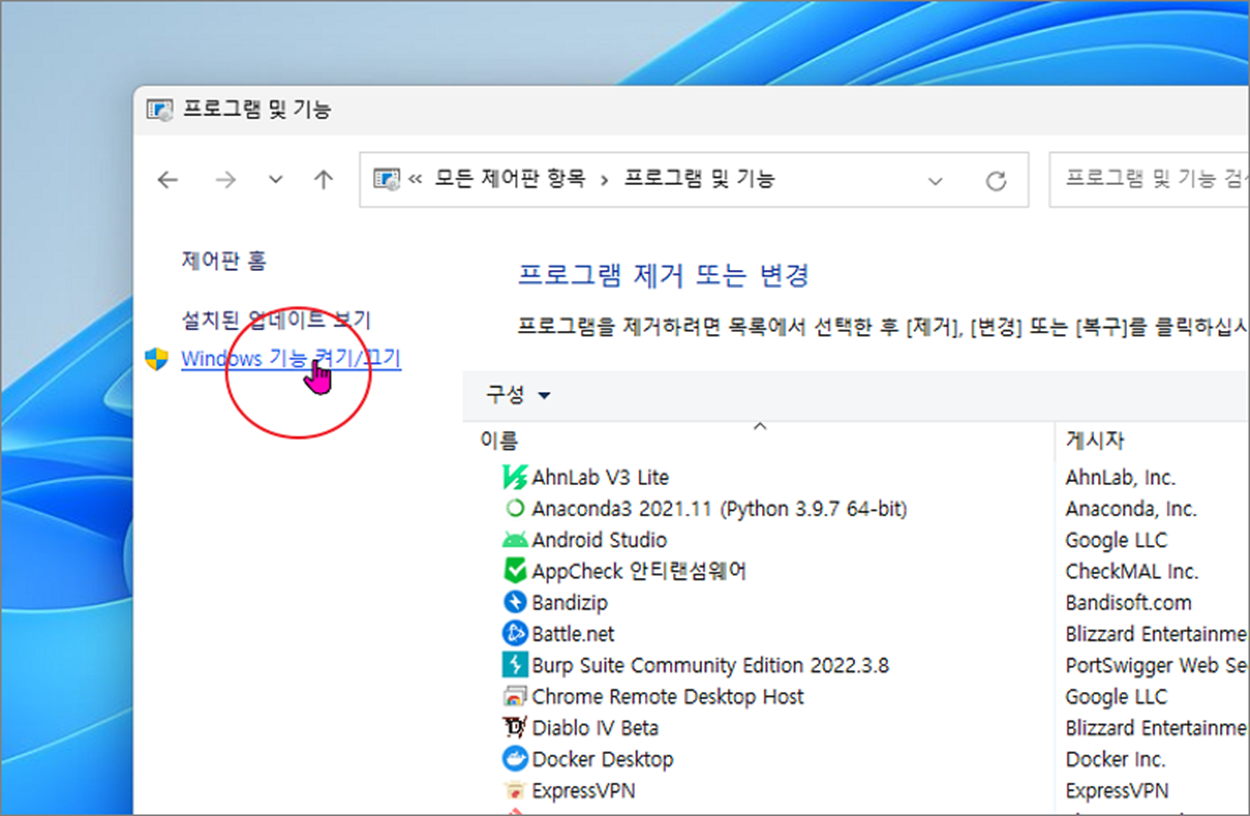
Task: Click the Control Panel icon in address bar
Action: [386, 180]
